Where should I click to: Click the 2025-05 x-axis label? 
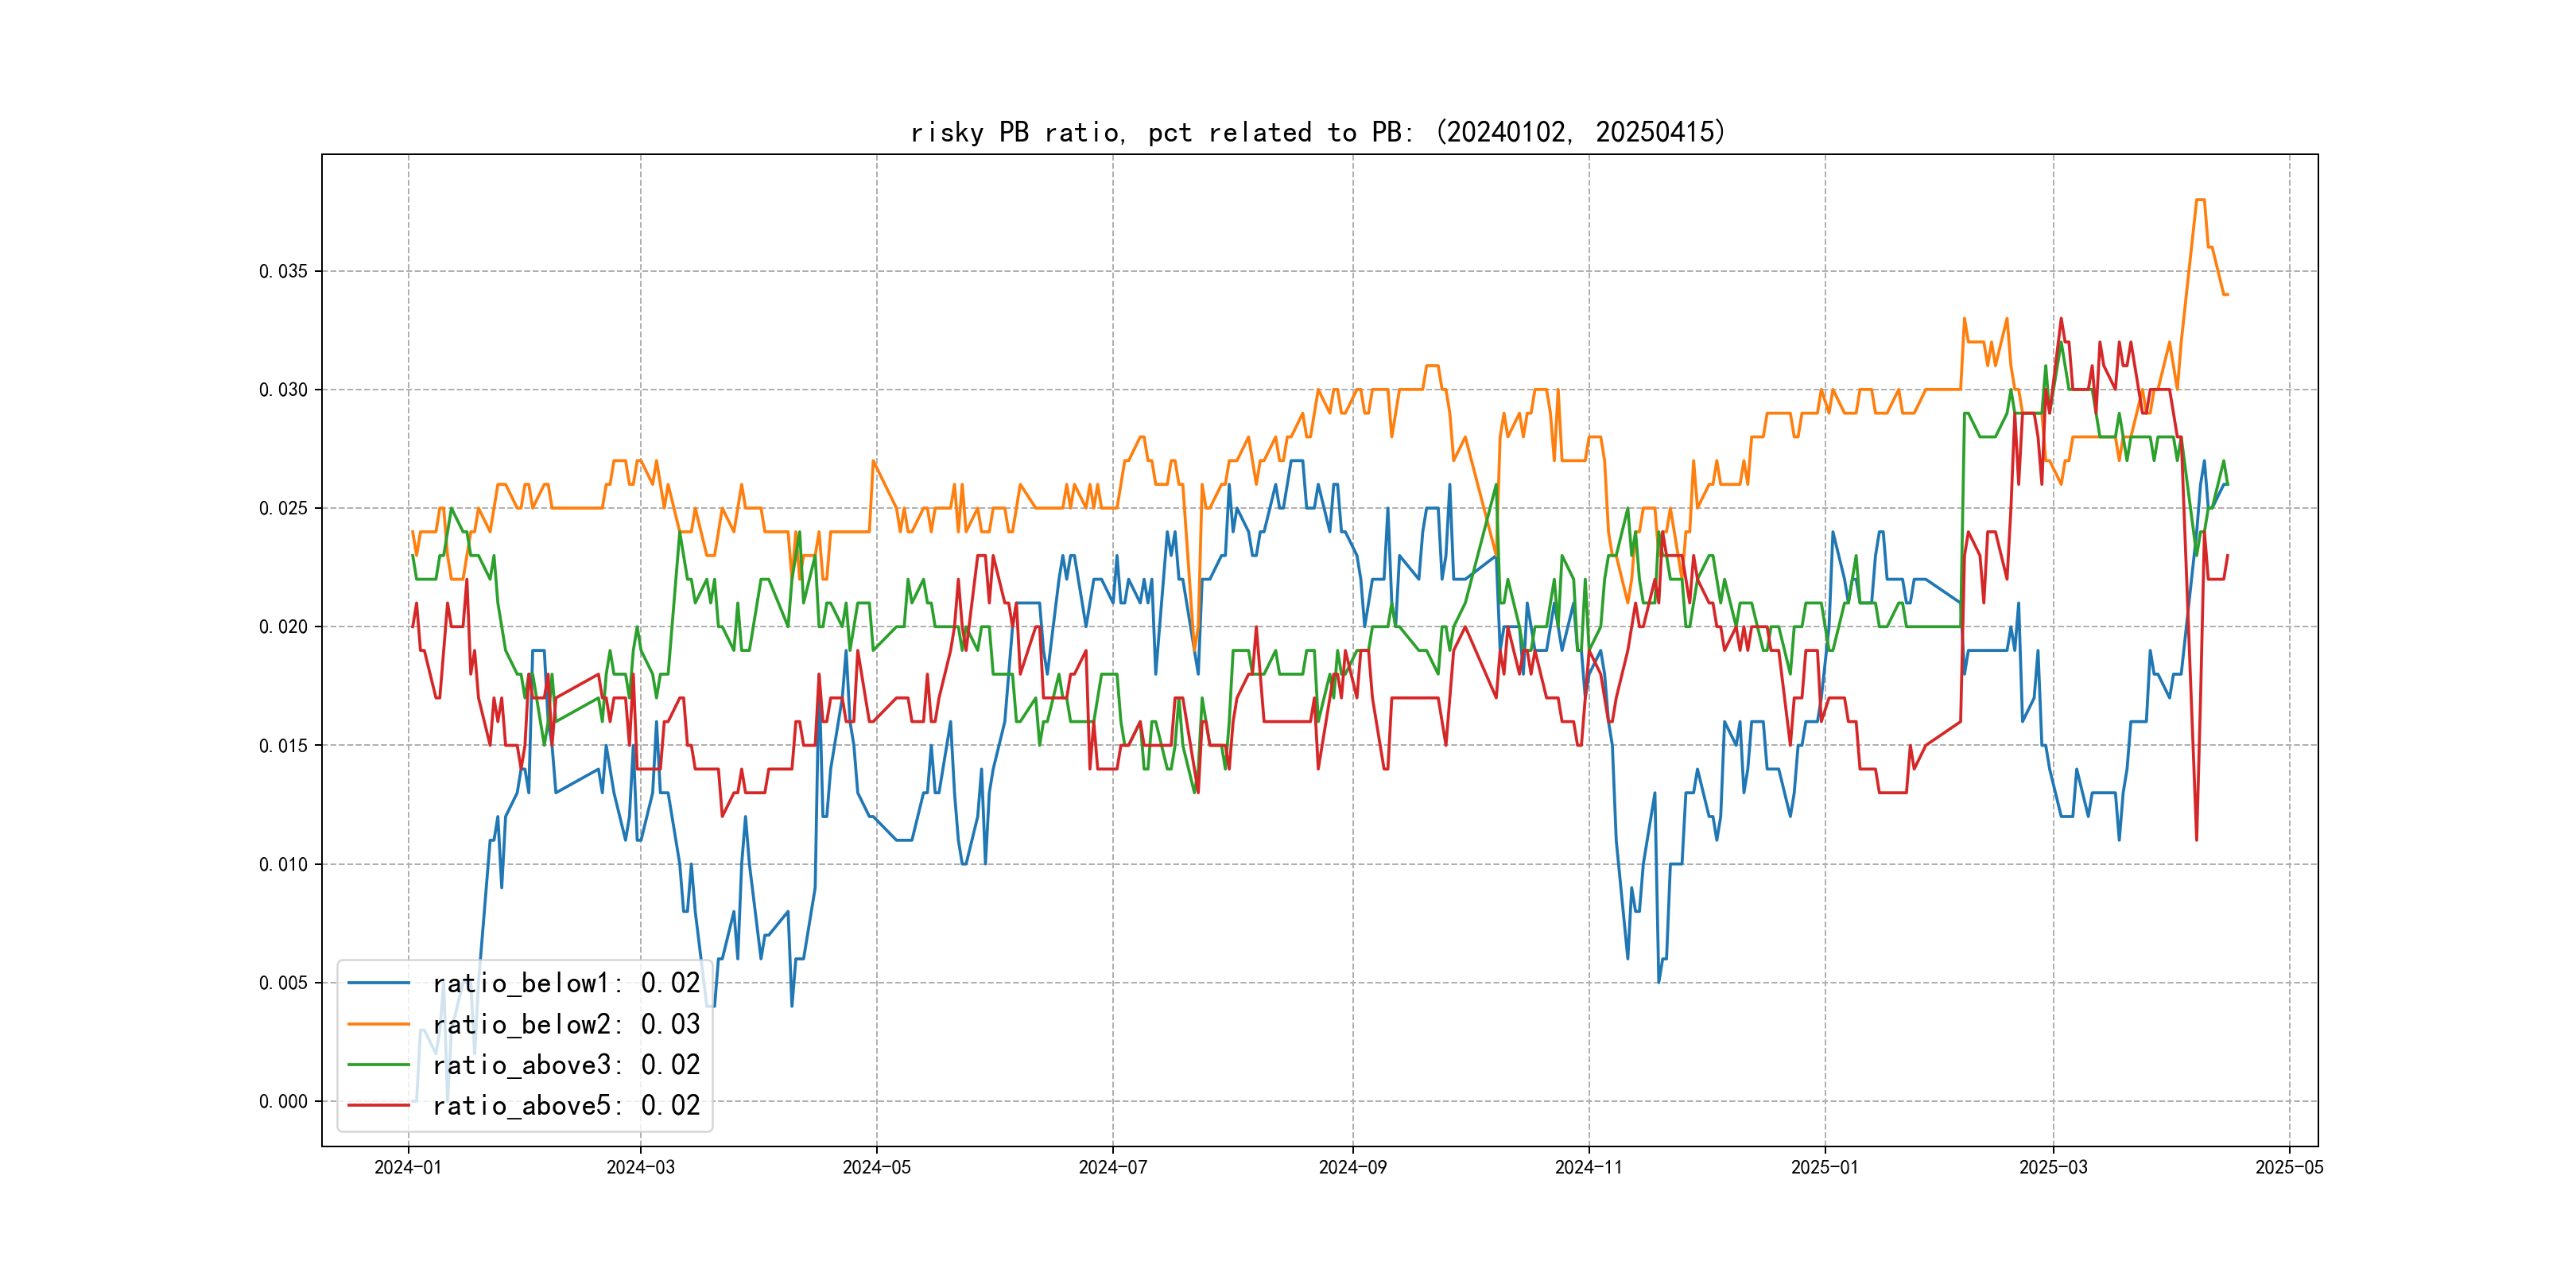point(2289,1167)
